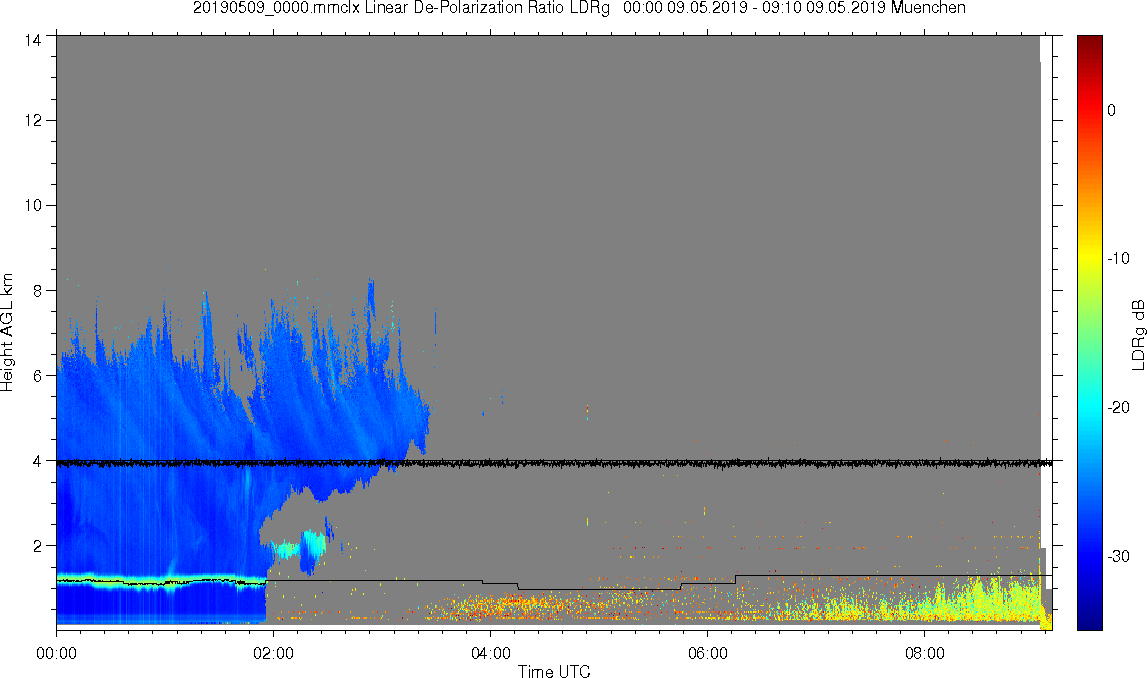Click the 04:00 time axis tick label

coord(490,653)
